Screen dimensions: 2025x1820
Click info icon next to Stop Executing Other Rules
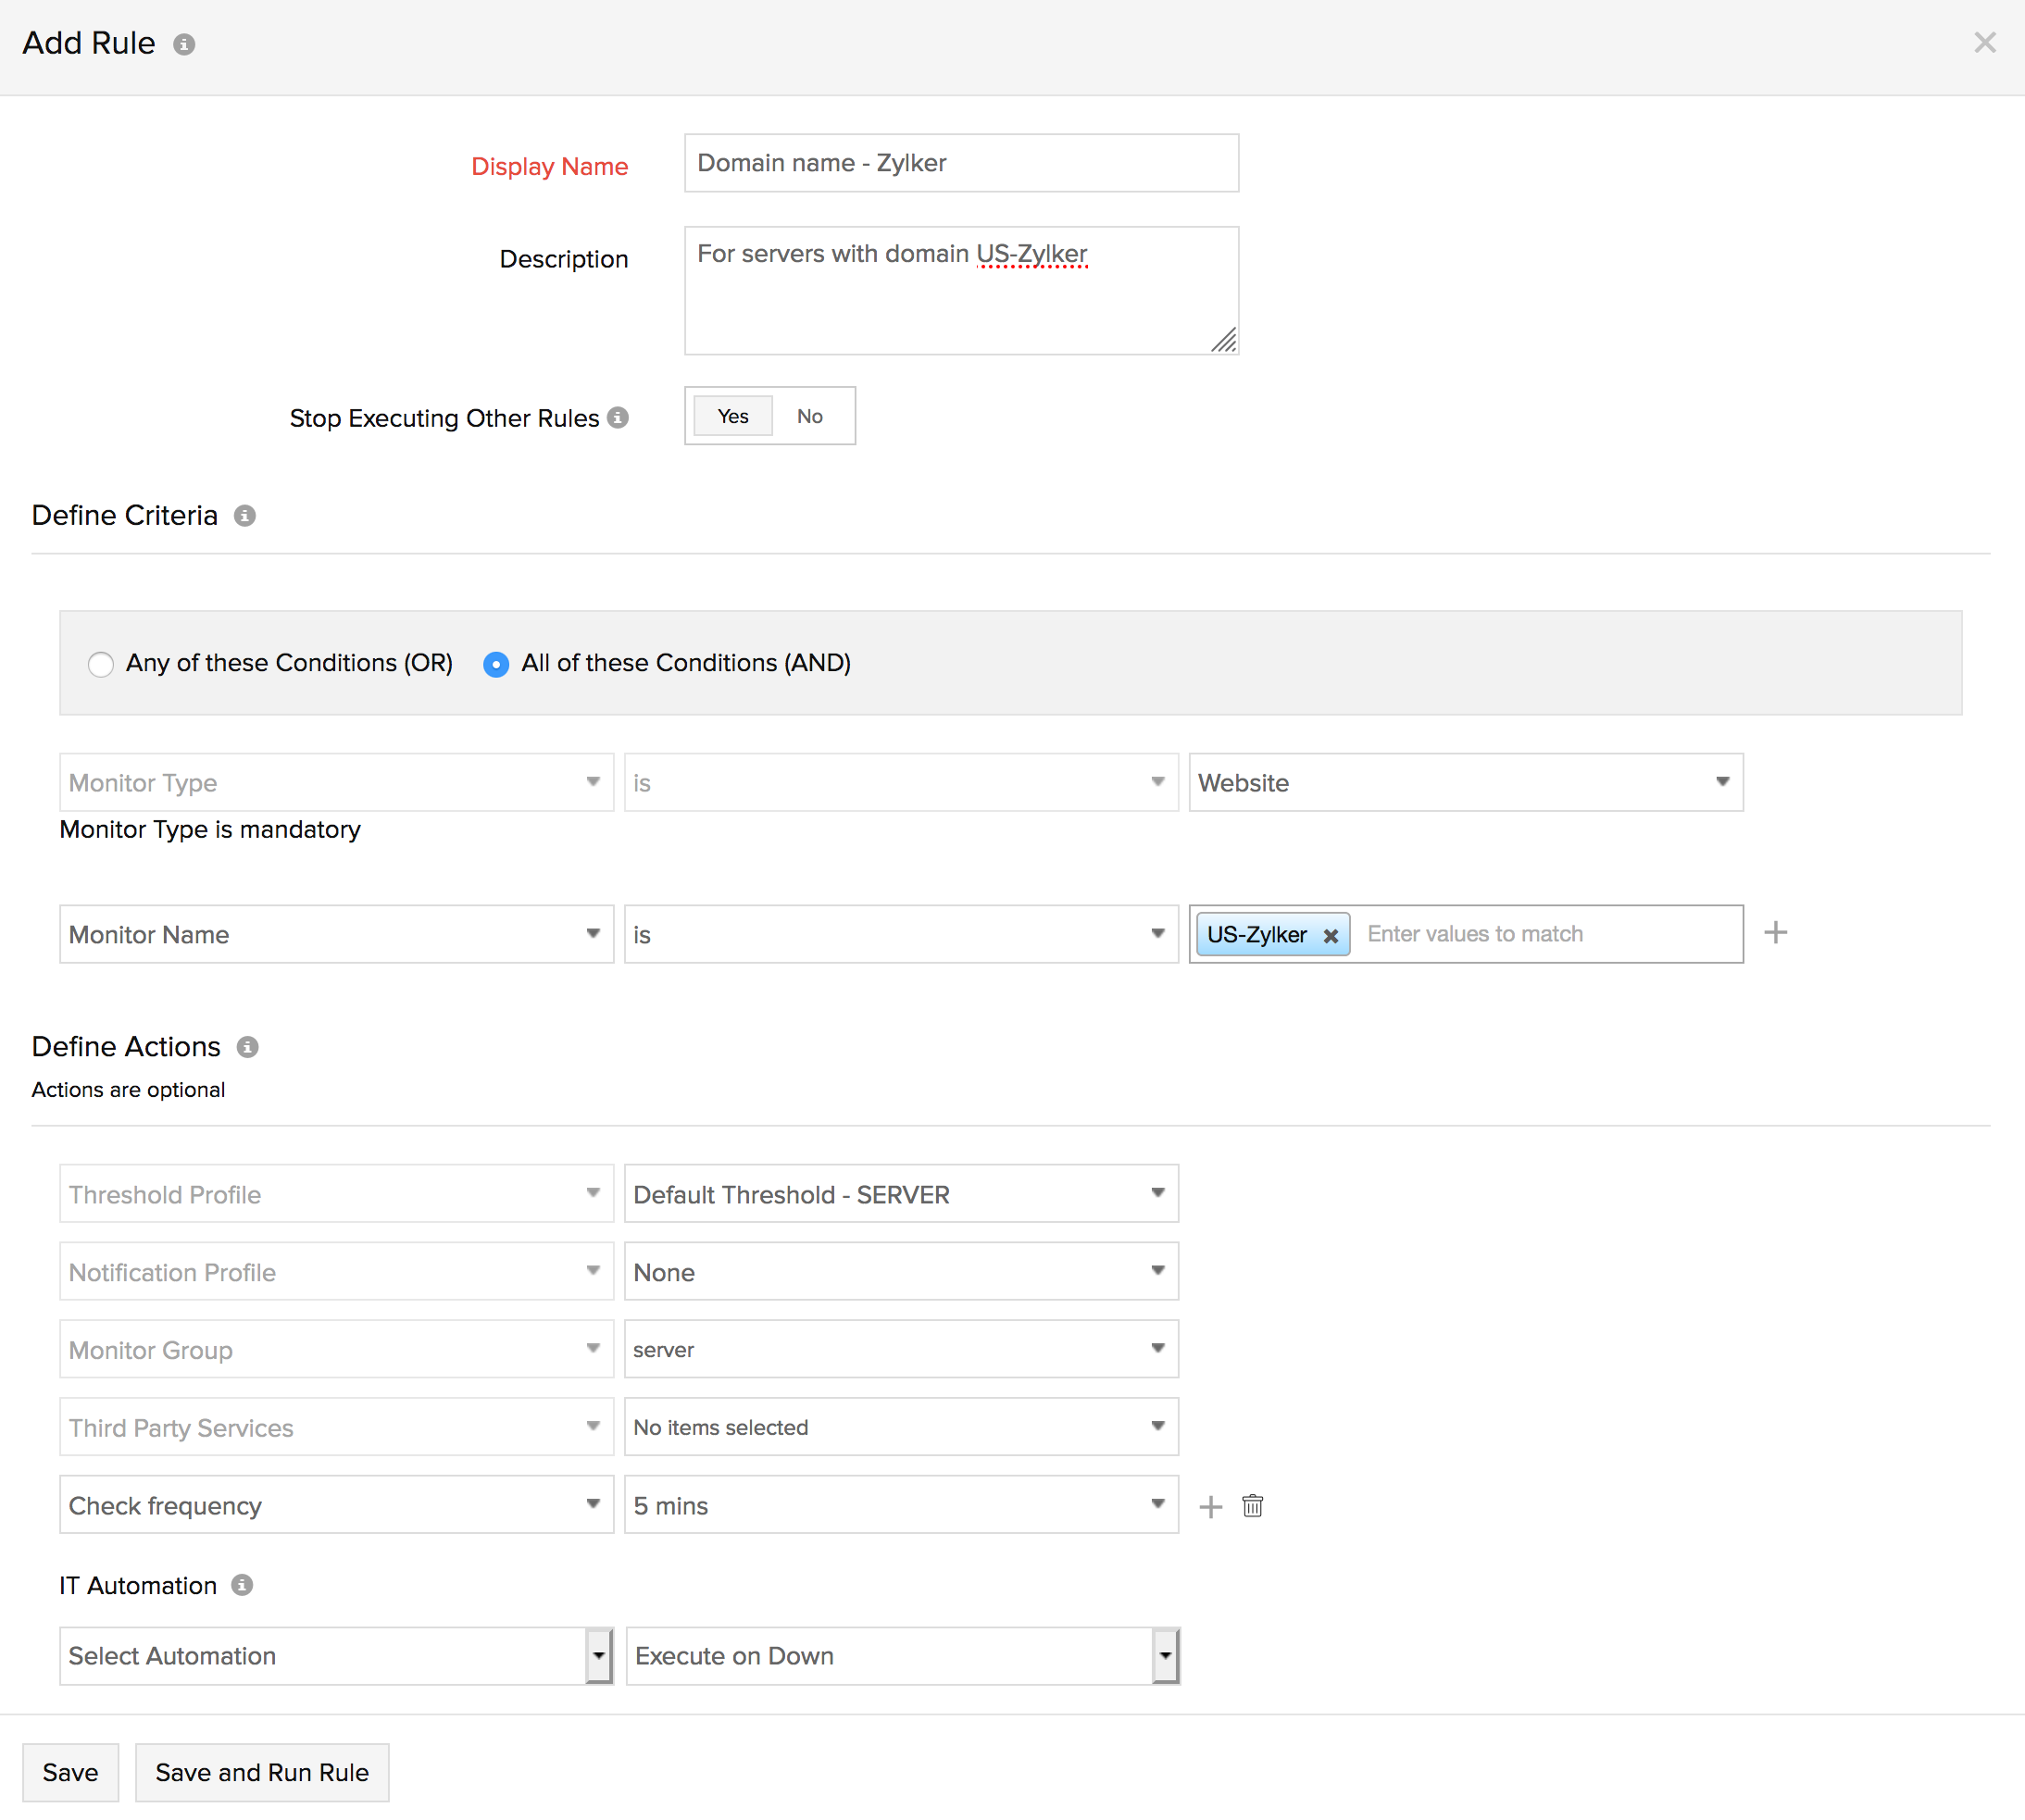point(618,418)
